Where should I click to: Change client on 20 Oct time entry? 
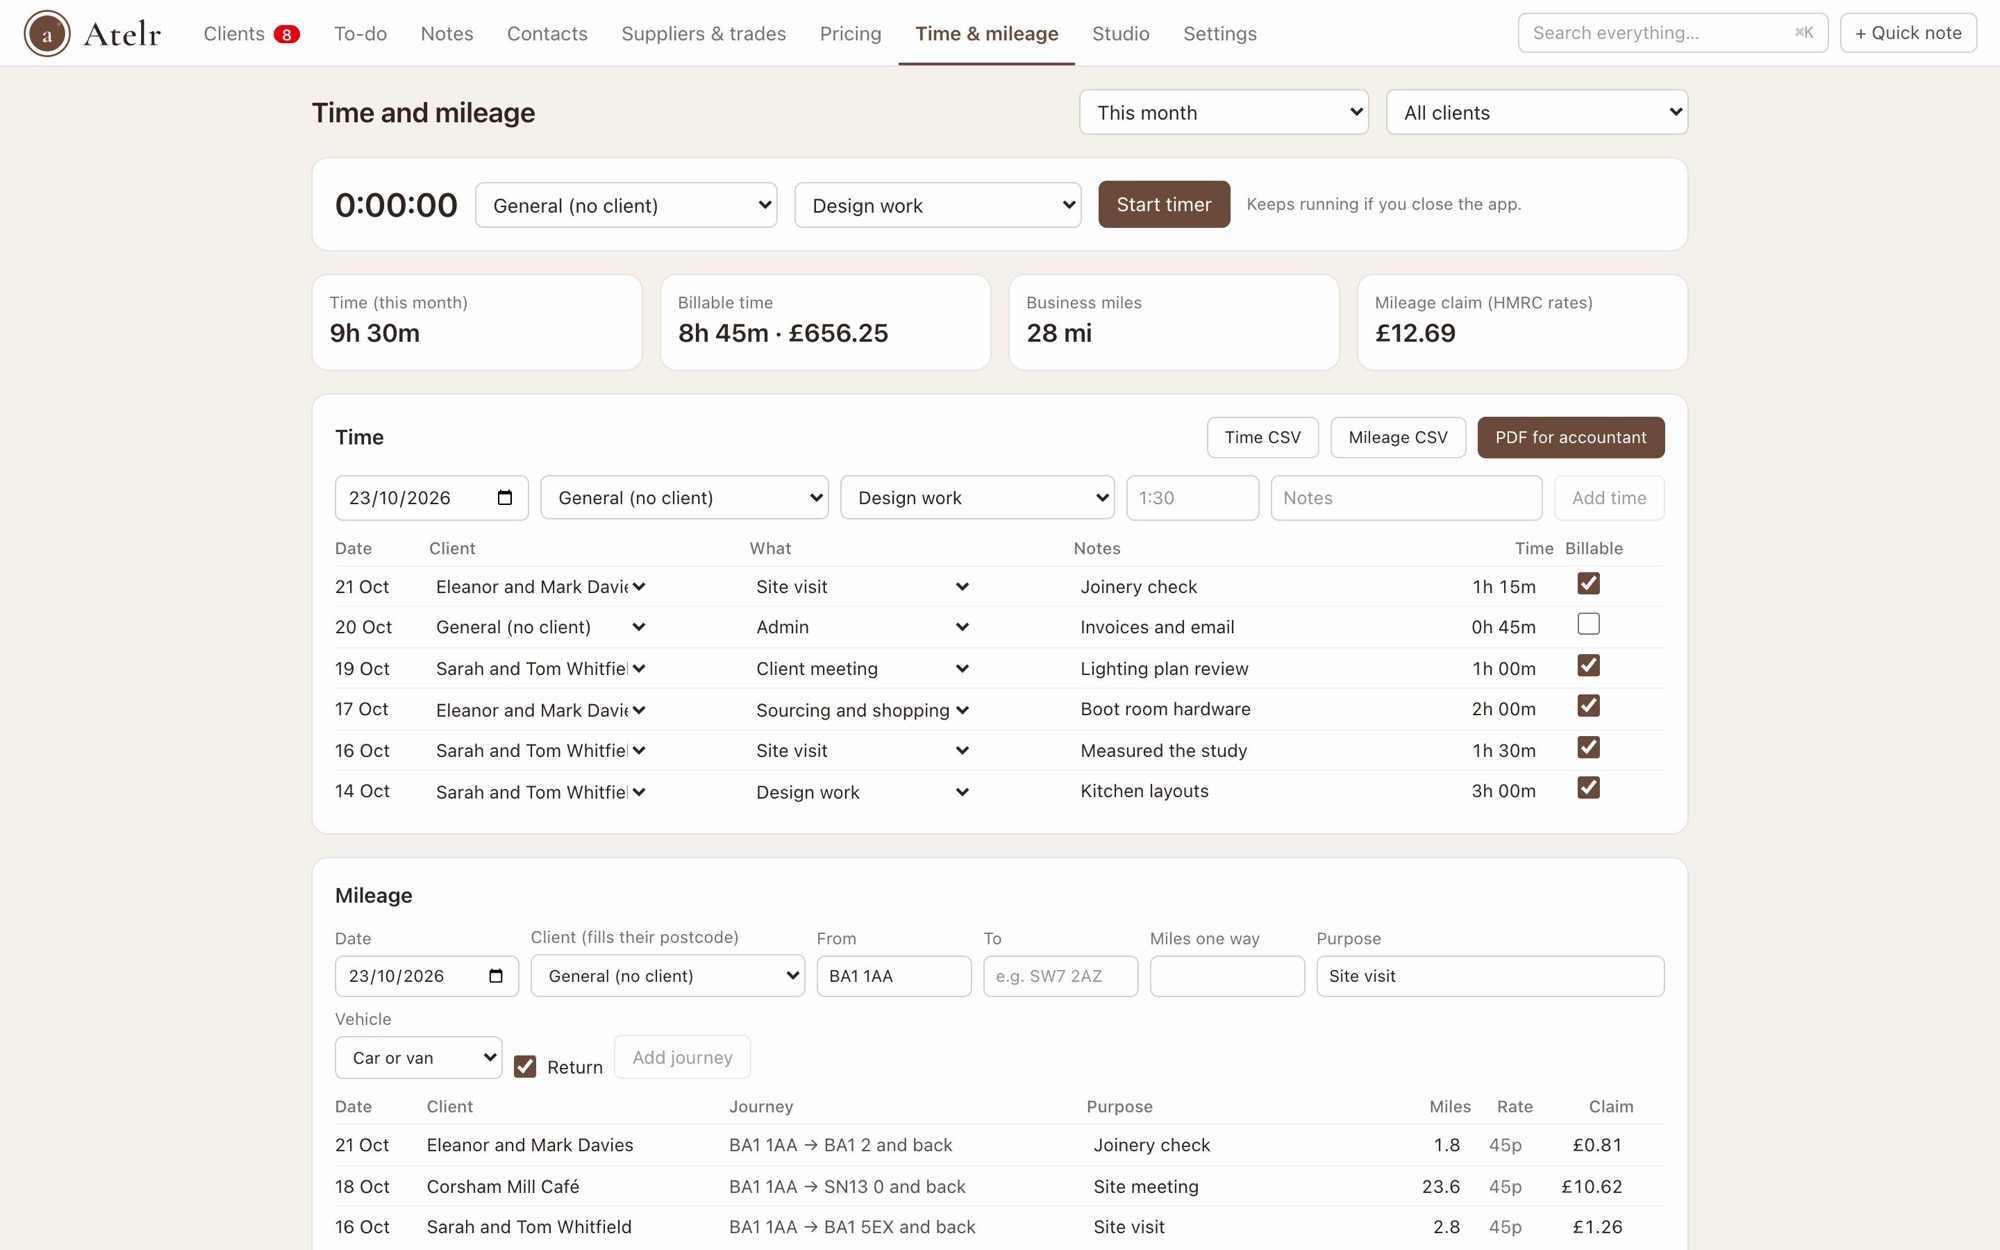(540, 627)
